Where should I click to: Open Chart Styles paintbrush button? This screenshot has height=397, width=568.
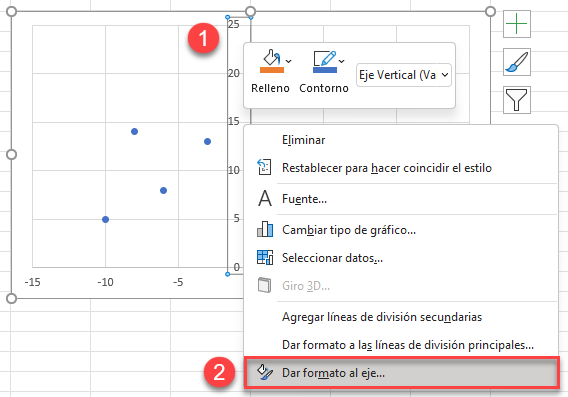click(x=517, y=62)
